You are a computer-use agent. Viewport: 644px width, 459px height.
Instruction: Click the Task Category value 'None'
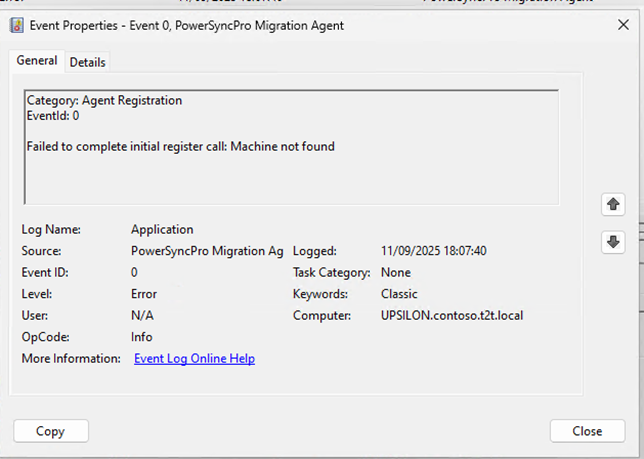coord(396,273)
